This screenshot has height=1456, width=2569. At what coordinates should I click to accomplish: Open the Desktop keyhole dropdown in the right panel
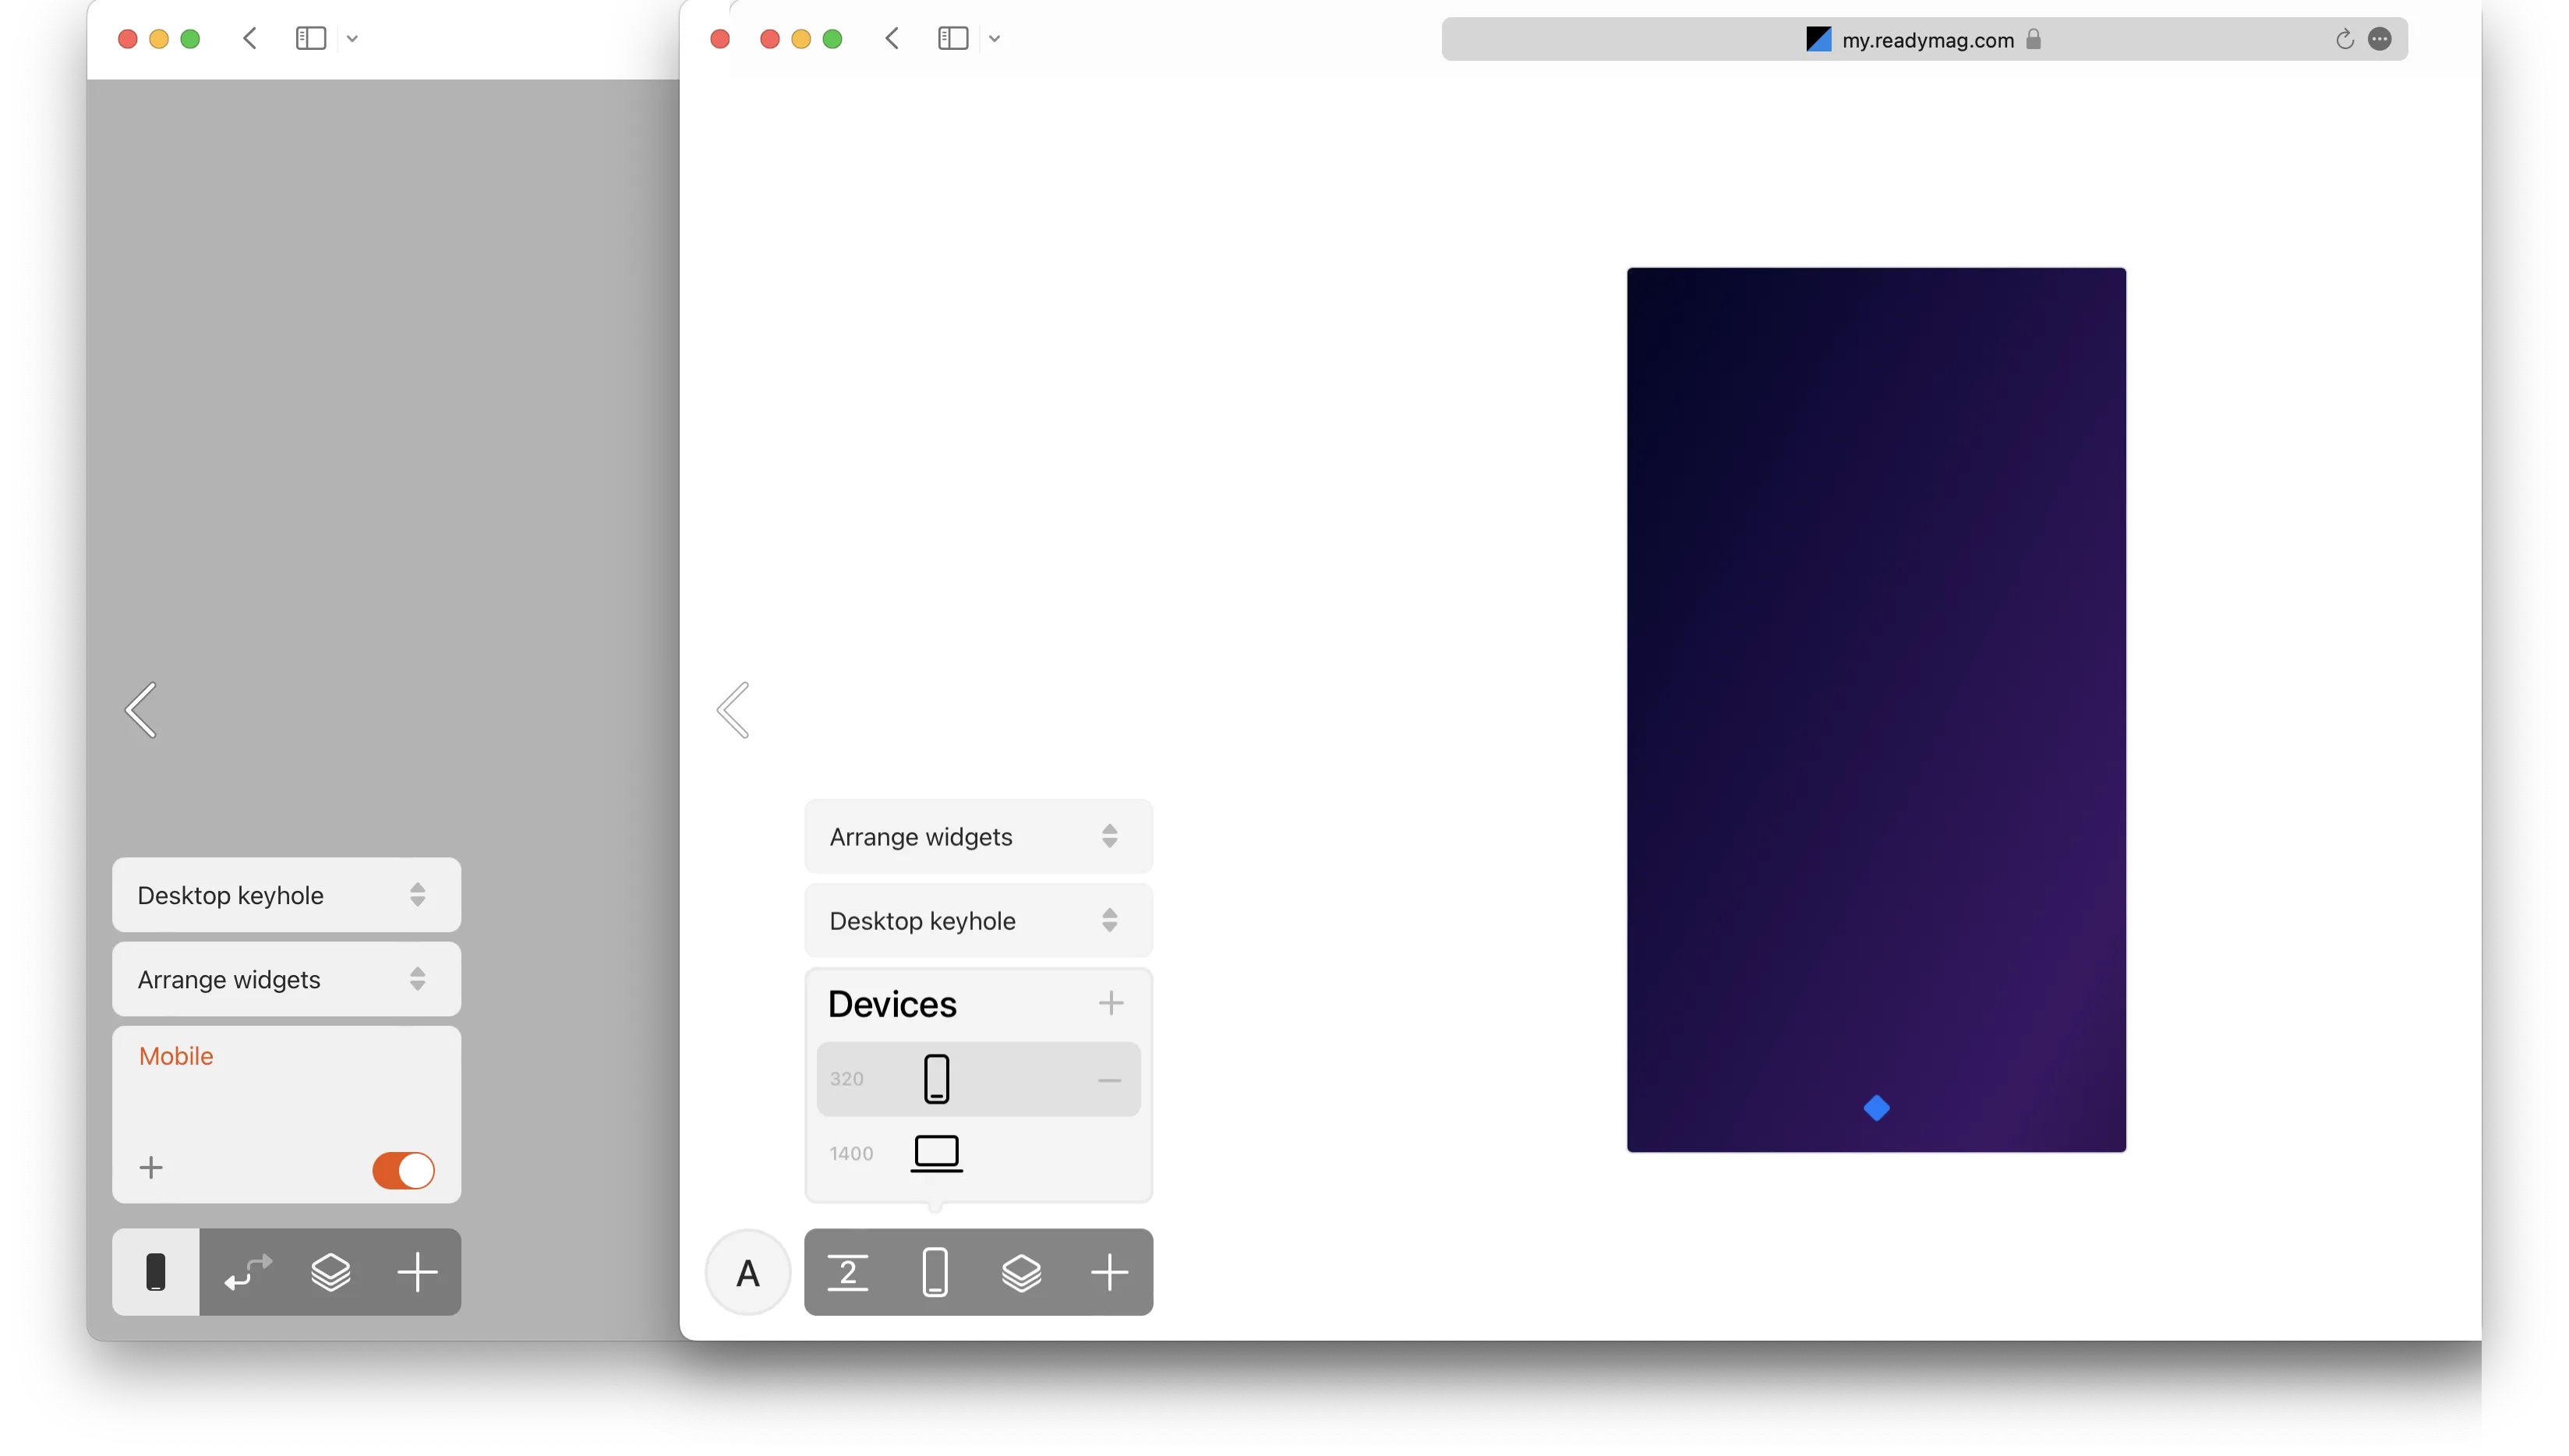coord(977,920)
